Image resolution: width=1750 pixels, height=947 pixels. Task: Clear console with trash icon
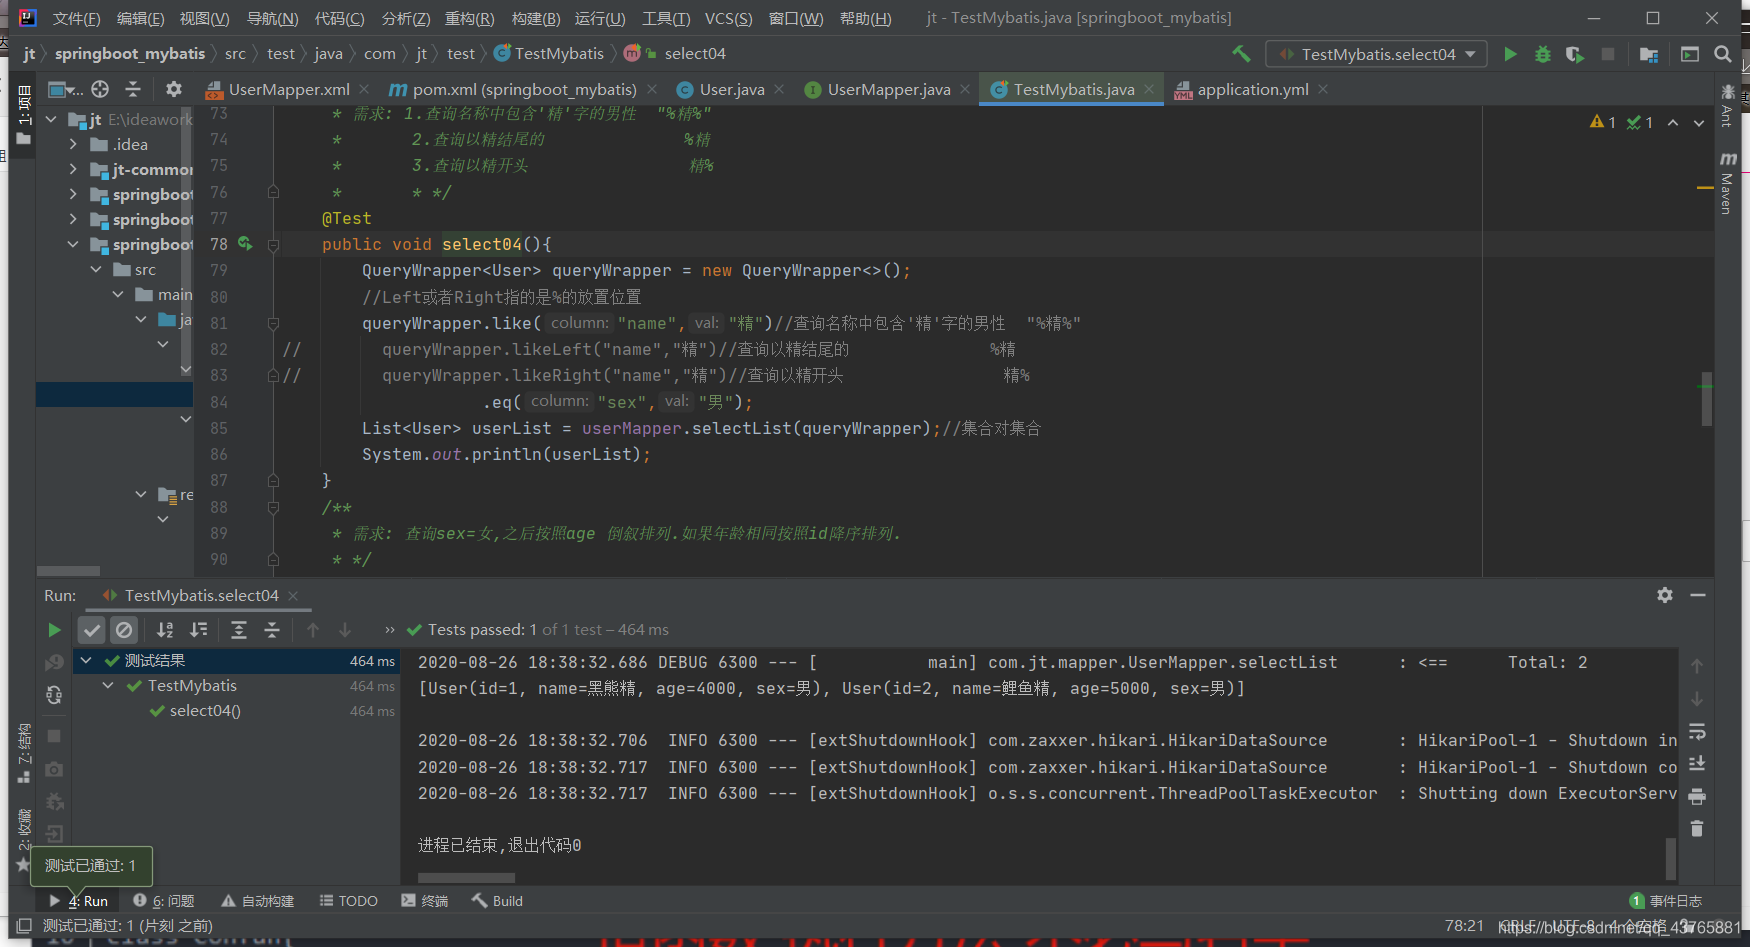point(1697,829)
